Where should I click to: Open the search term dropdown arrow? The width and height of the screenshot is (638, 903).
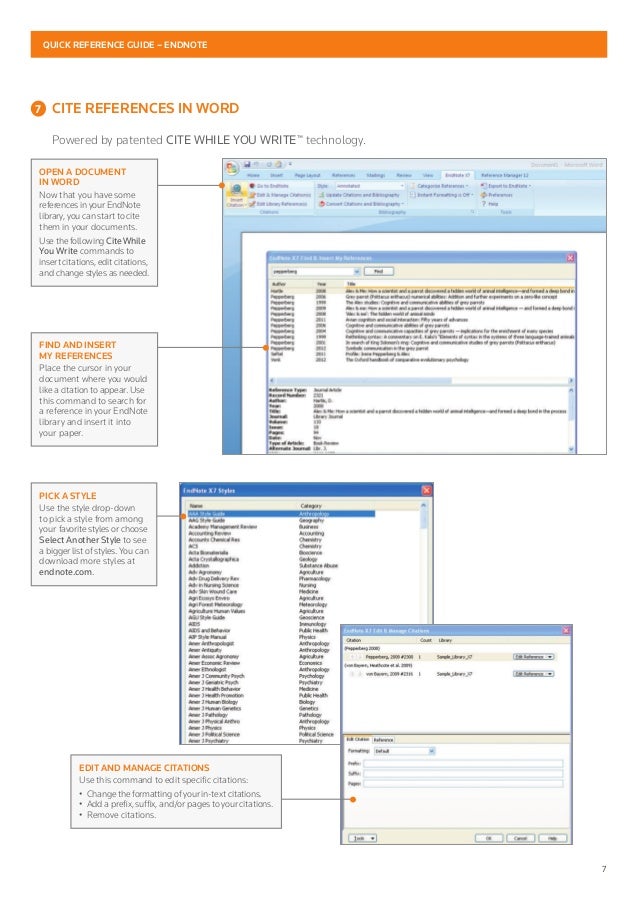coord(356,271)
